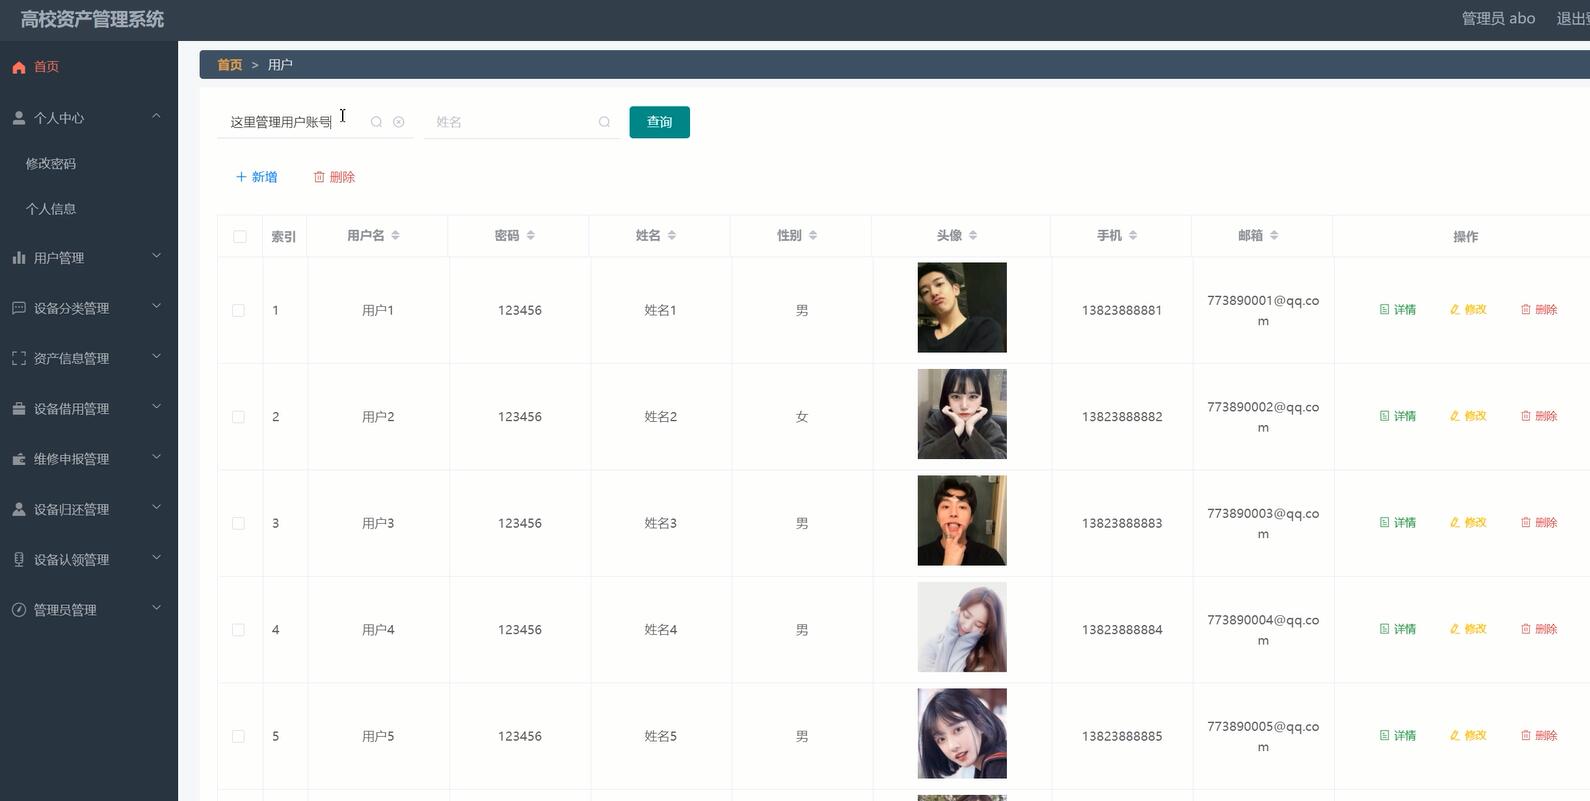1590x801 pixels.
Task: Click 修改 for 用户2
Action: pos(1468,416)
